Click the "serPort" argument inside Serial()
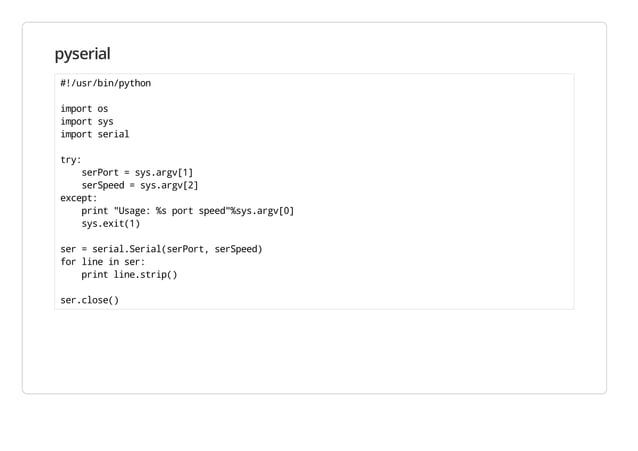Viewport: 638px width, 451px height. 186,249
